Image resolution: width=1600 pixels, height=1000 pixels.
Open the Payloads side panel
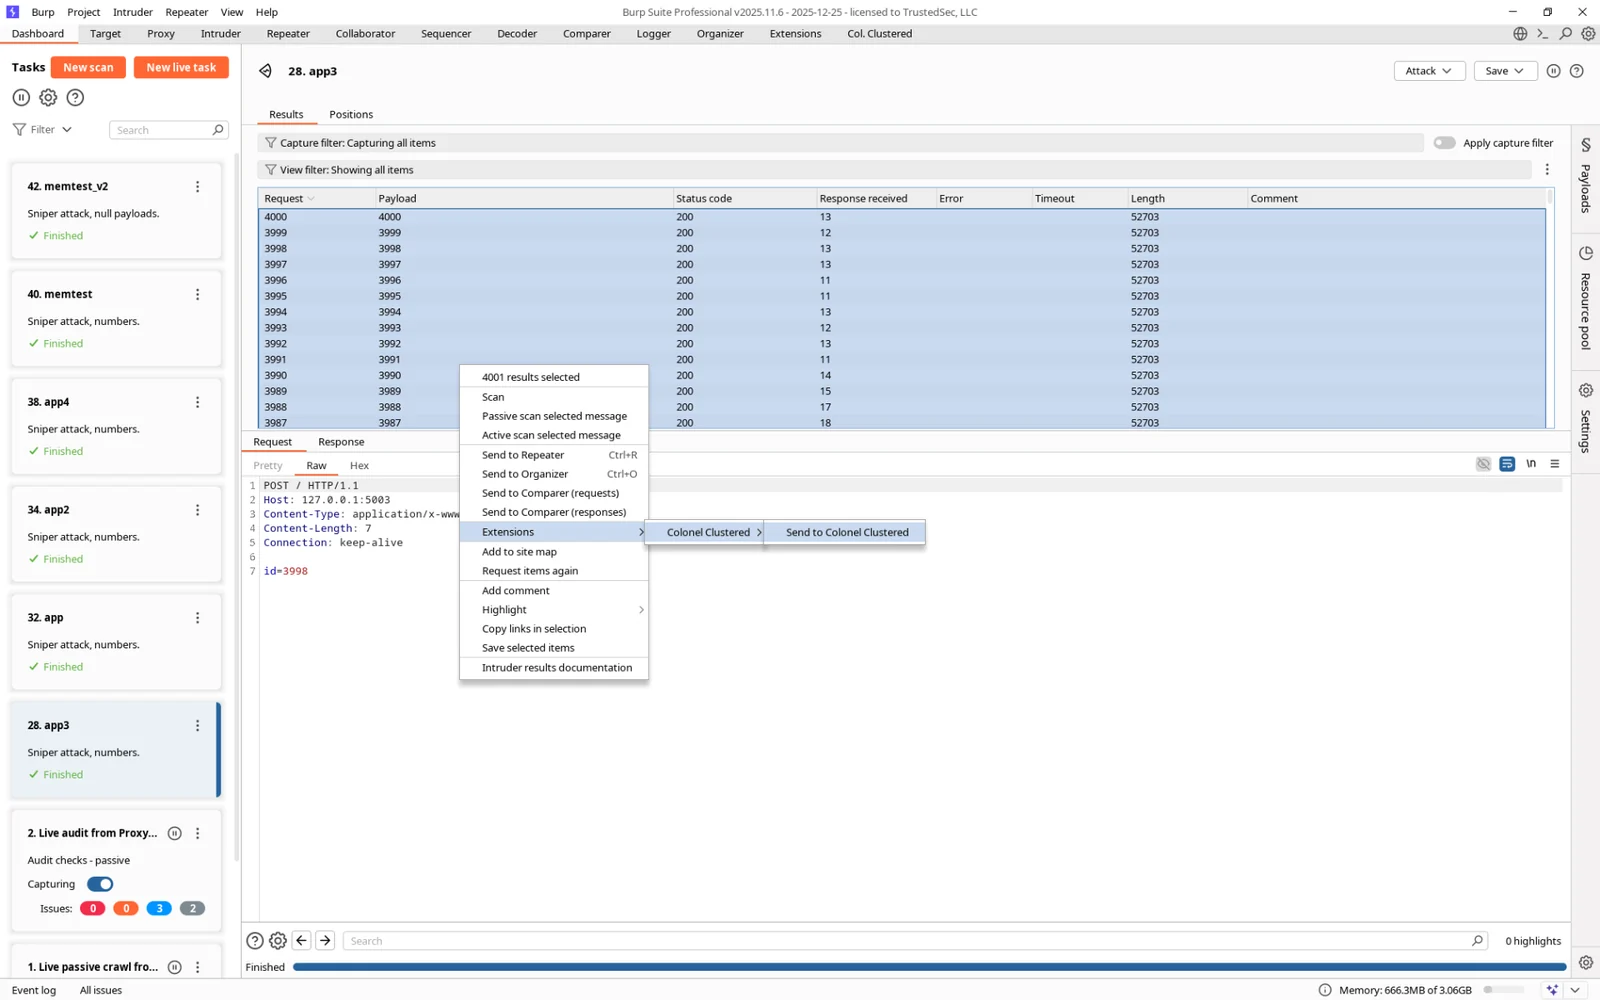click(1586, 176)
